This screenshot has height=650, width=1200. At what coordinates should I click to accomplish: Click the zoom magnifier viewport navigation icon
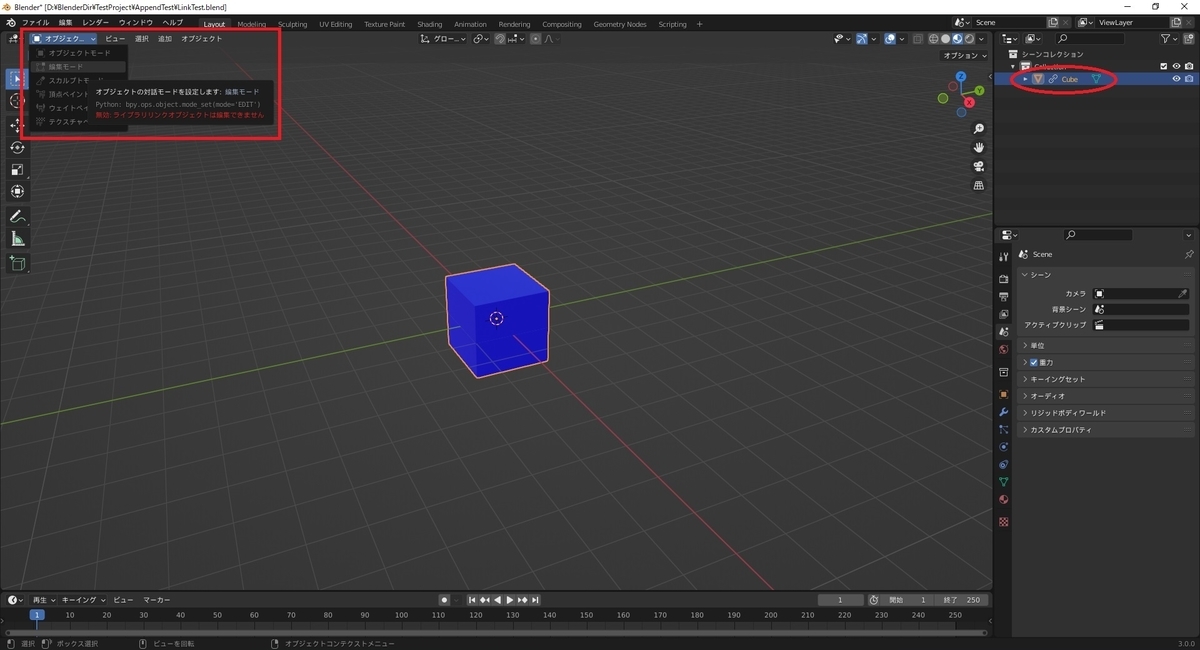pyautogui.click(x=979, y=129)
